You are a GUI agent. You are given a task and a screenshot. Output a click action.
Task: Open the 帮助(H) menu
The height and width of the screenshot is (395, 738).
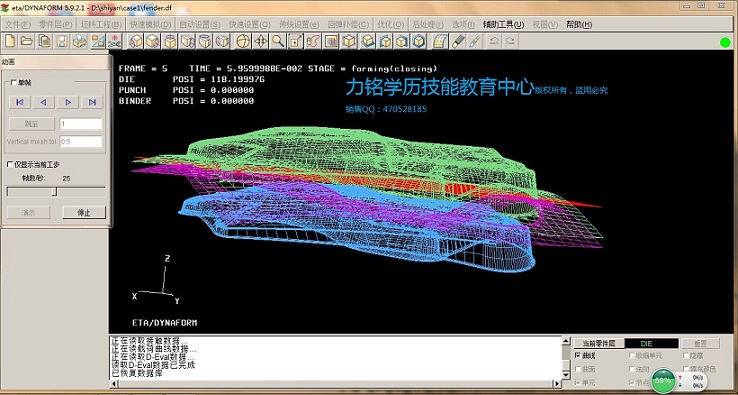pyautogui.click(x=579, y=24)
